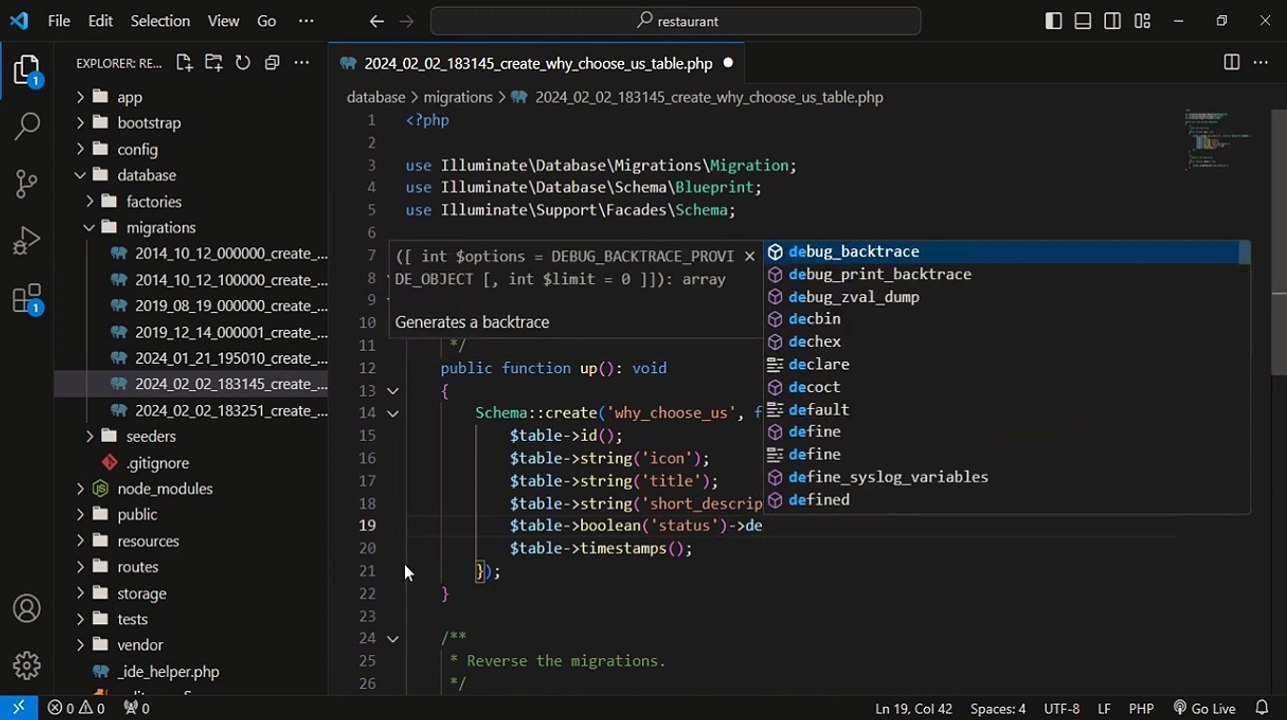1287x720 pixels.
Task: Open the remote window indicator
Action: 18,708
